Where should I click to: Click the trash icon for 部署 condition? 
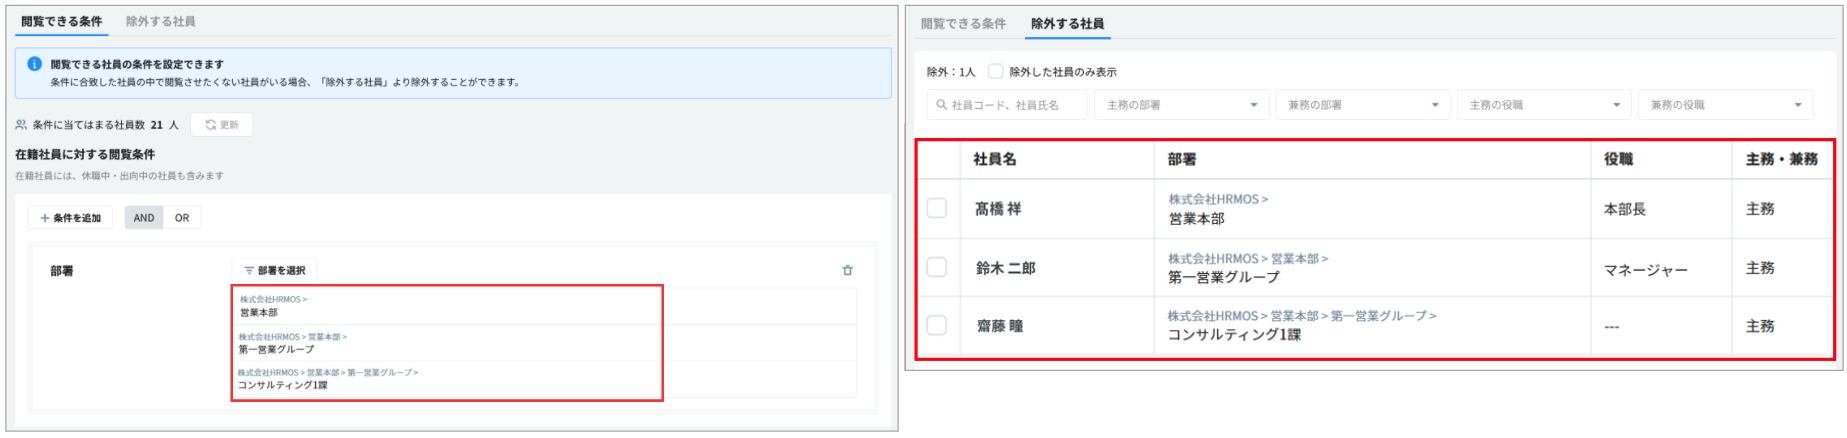point(847,270)
